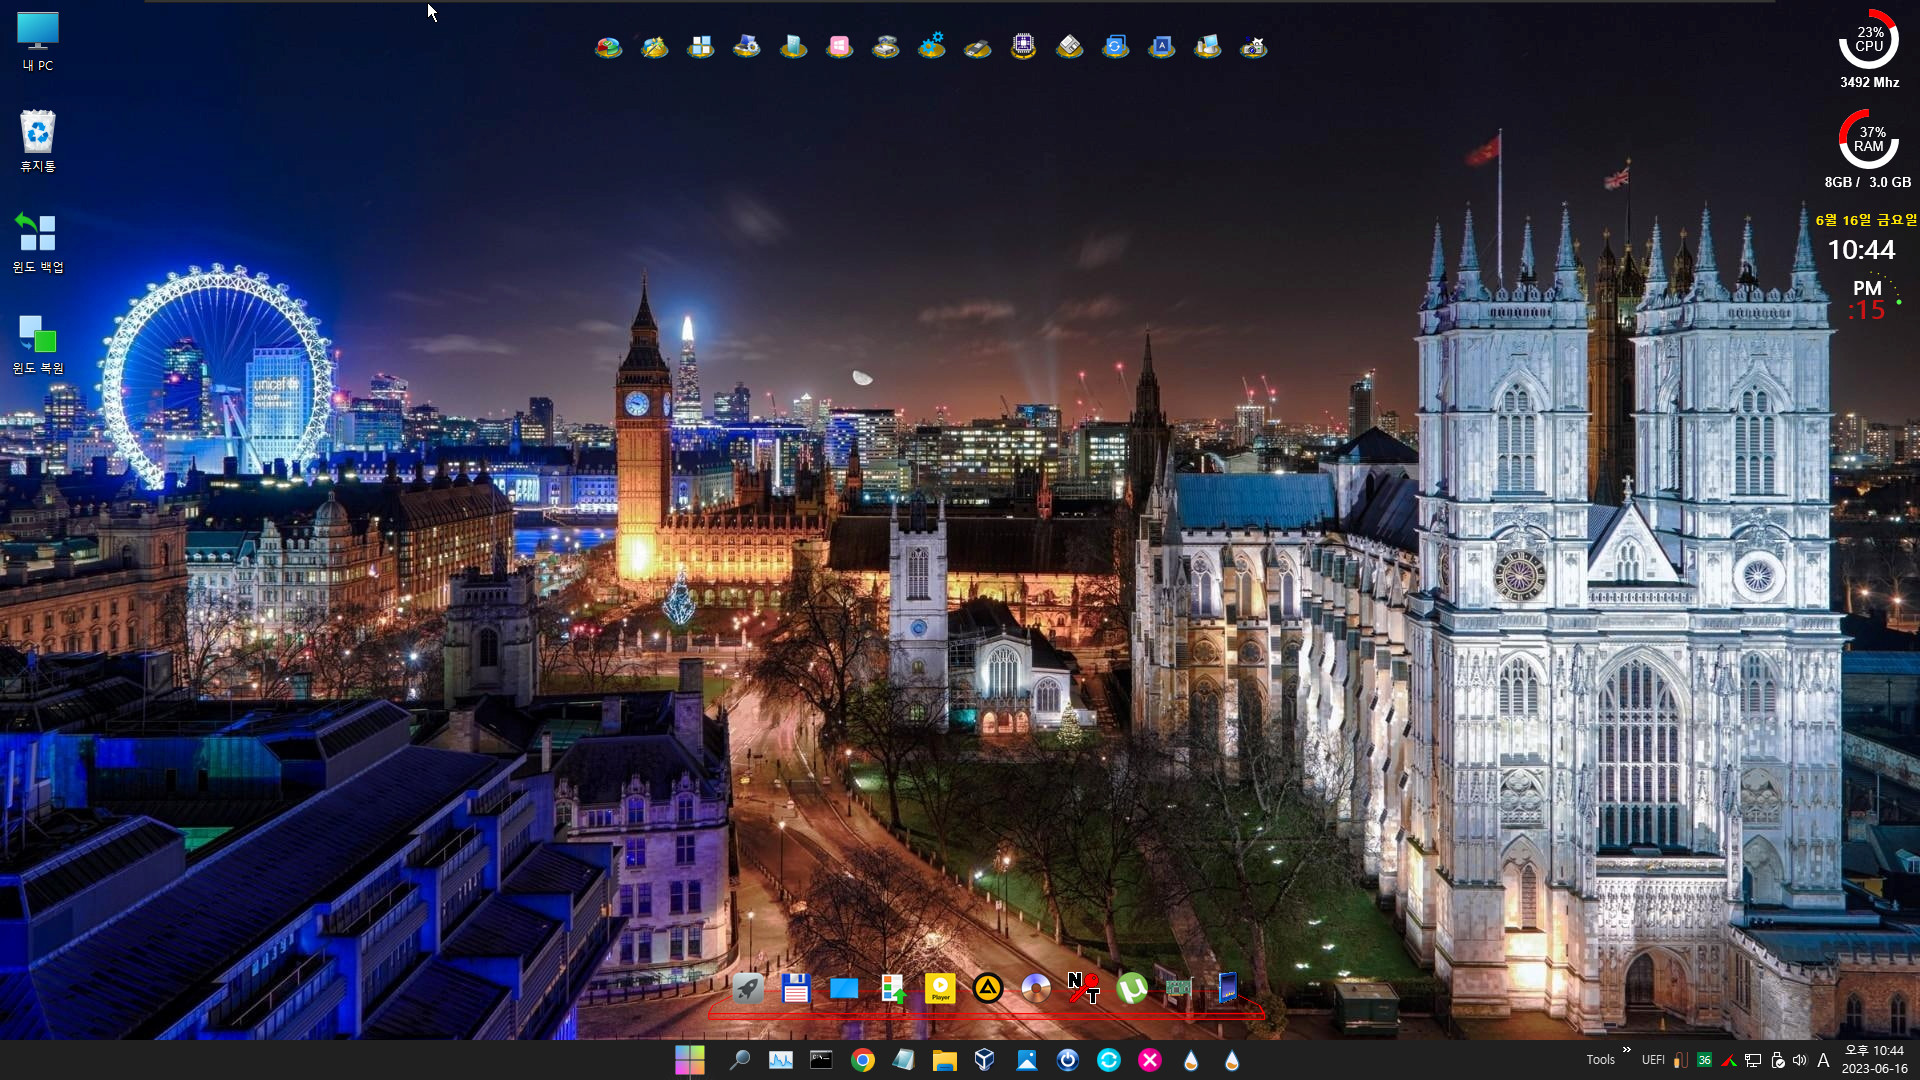1920x1080 pixels.
Task: Open the blue picture viewer icon on taskbar
Action: (x=1026, y=1060)
